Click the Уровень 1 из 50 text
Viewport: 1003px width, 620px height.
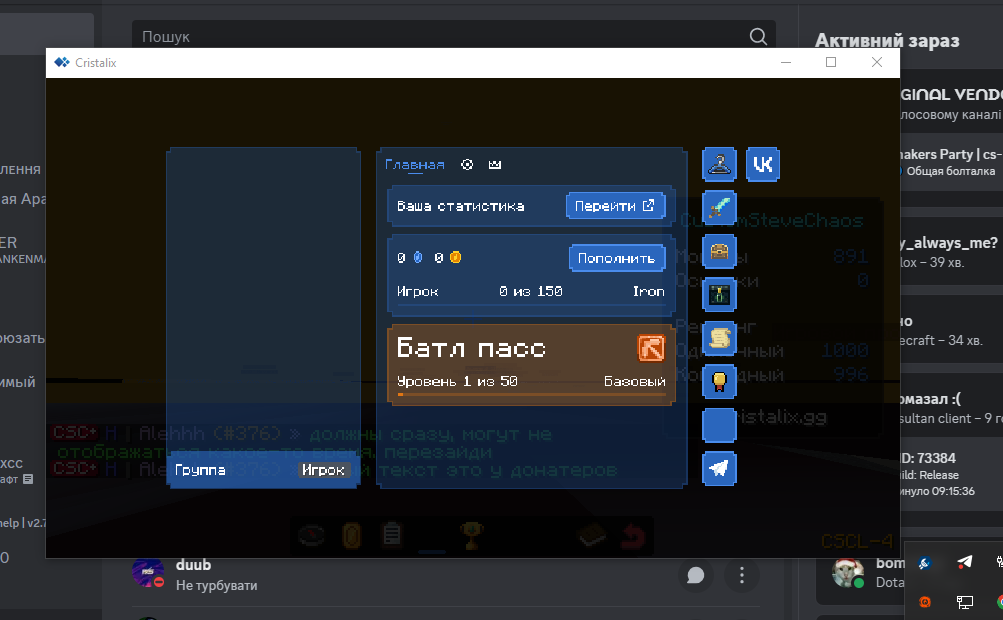457,381
